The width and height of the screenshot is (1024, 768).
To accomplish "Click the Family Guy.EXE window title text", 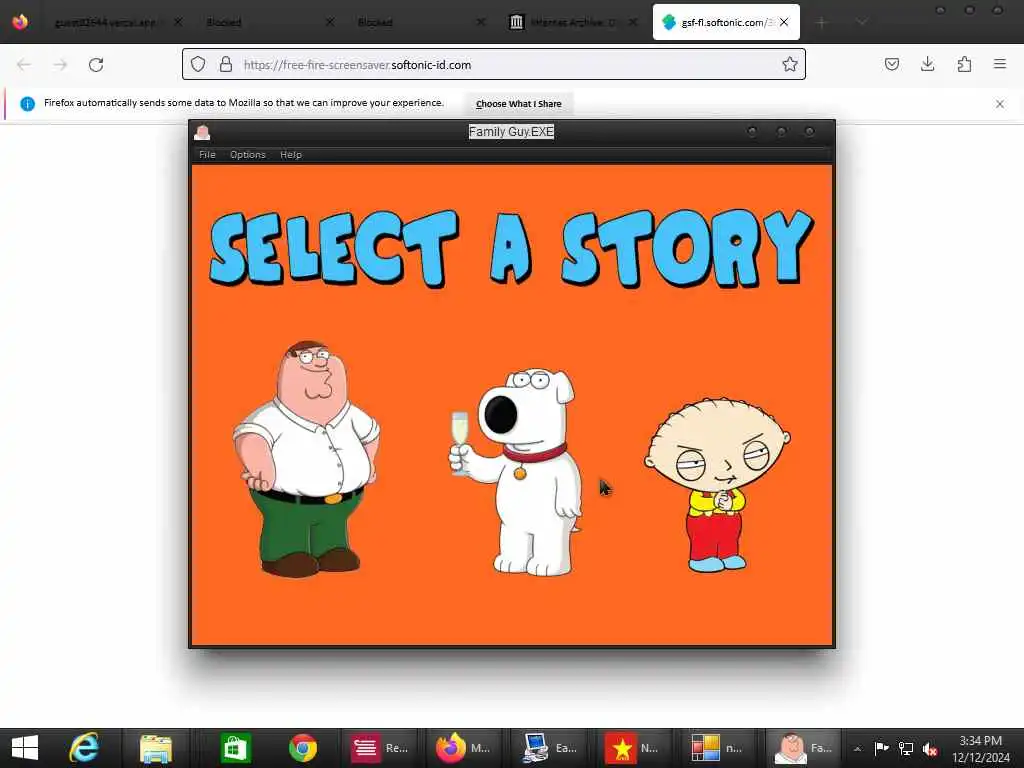I will [511, 132].
